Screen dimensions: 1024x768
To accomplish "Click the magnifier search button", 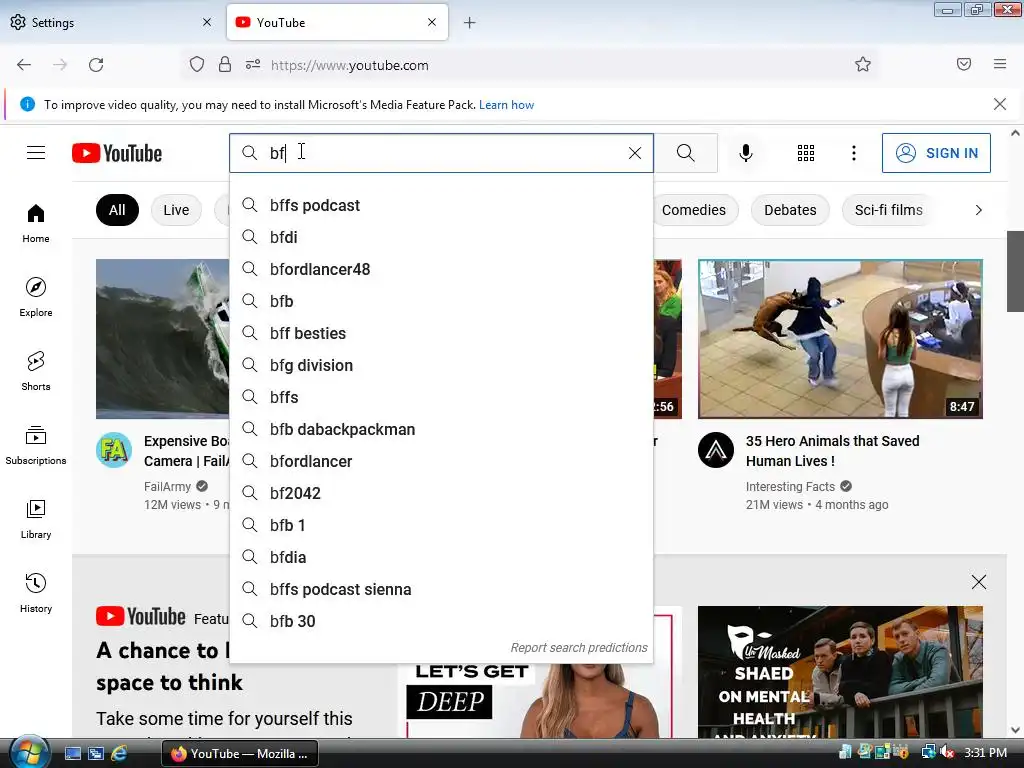I will coord(686,153).
